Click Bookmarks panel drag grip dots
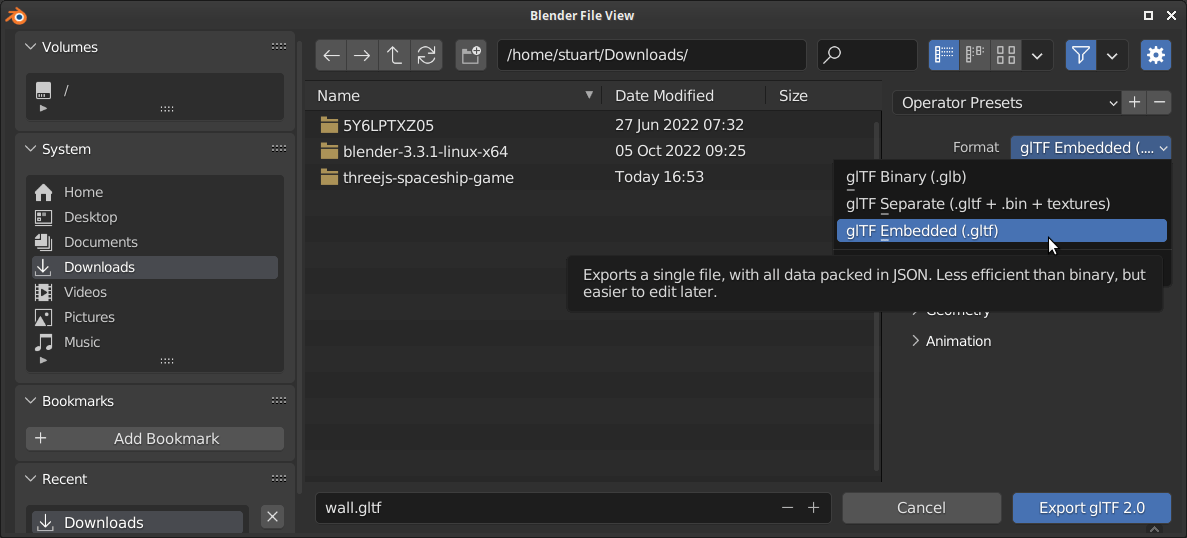Image resolution: width=1187 pixels, height=538 pixels. (279, 400)
